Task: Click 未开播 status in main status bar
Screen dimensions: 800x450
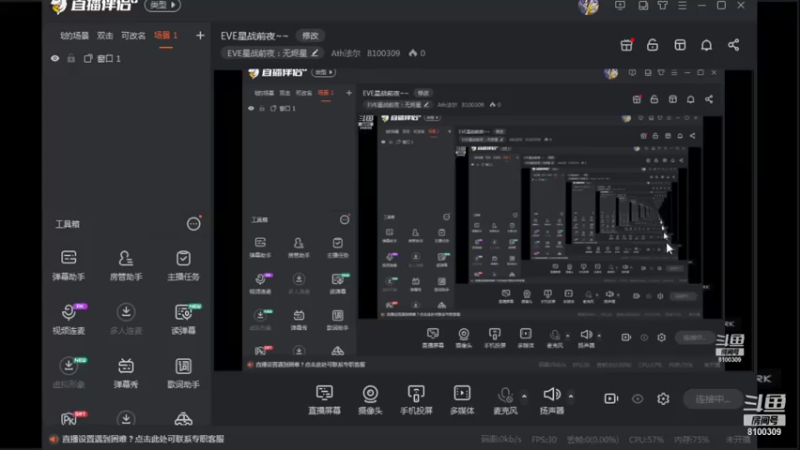Action: coord(738,439)
